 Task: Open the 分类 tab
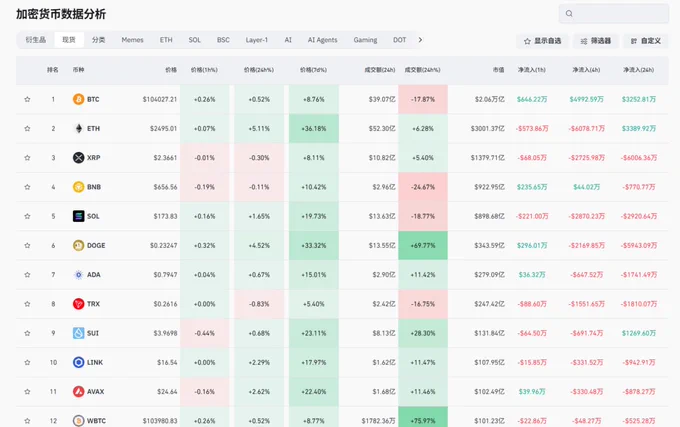coord(98,40)
